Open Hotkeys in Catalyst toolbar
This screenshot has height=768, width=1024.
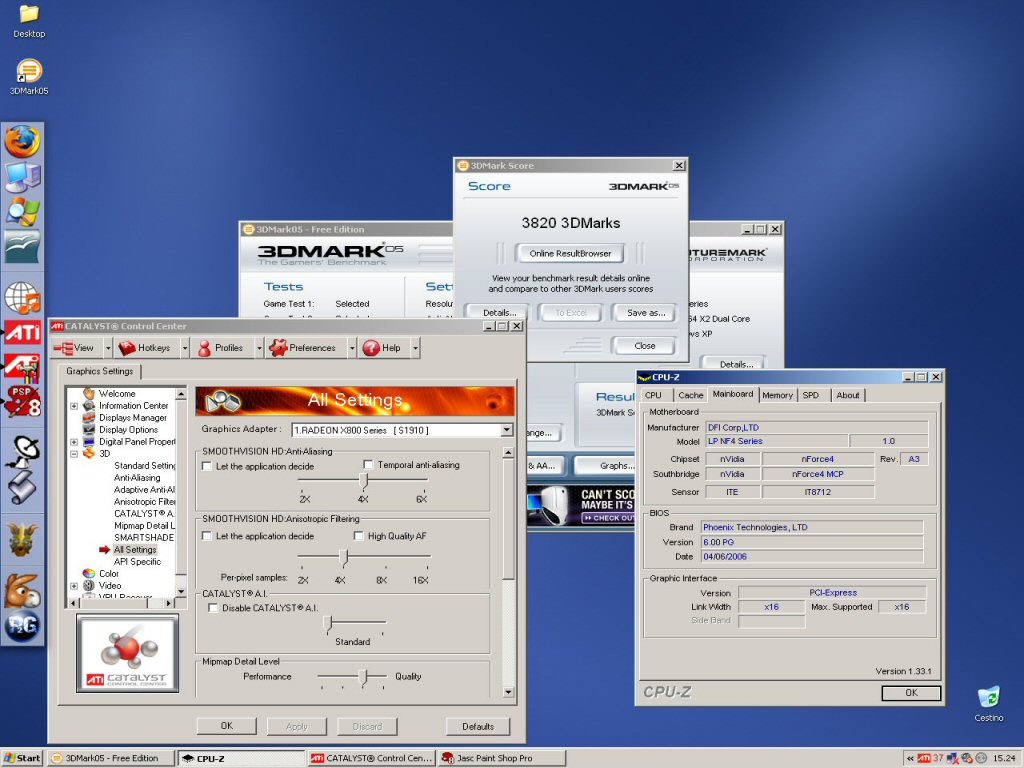[x=144, y=348]
